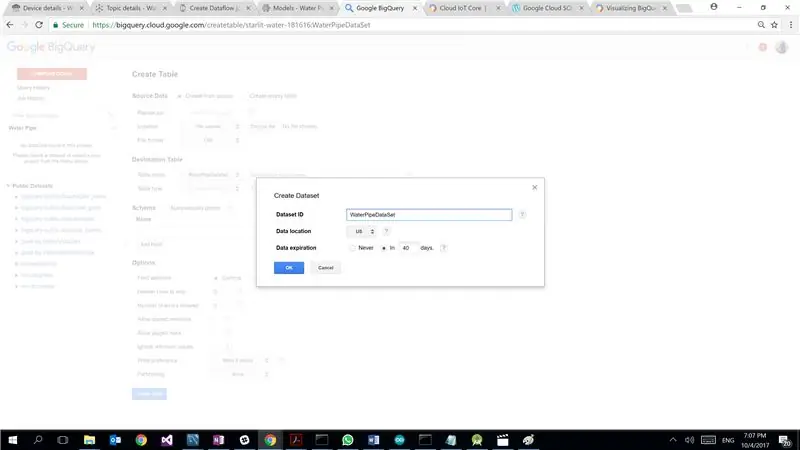800x450 pixels.
Task: Click the ENG language indicator
Action: pyautogui.click(x=728, y=440)
